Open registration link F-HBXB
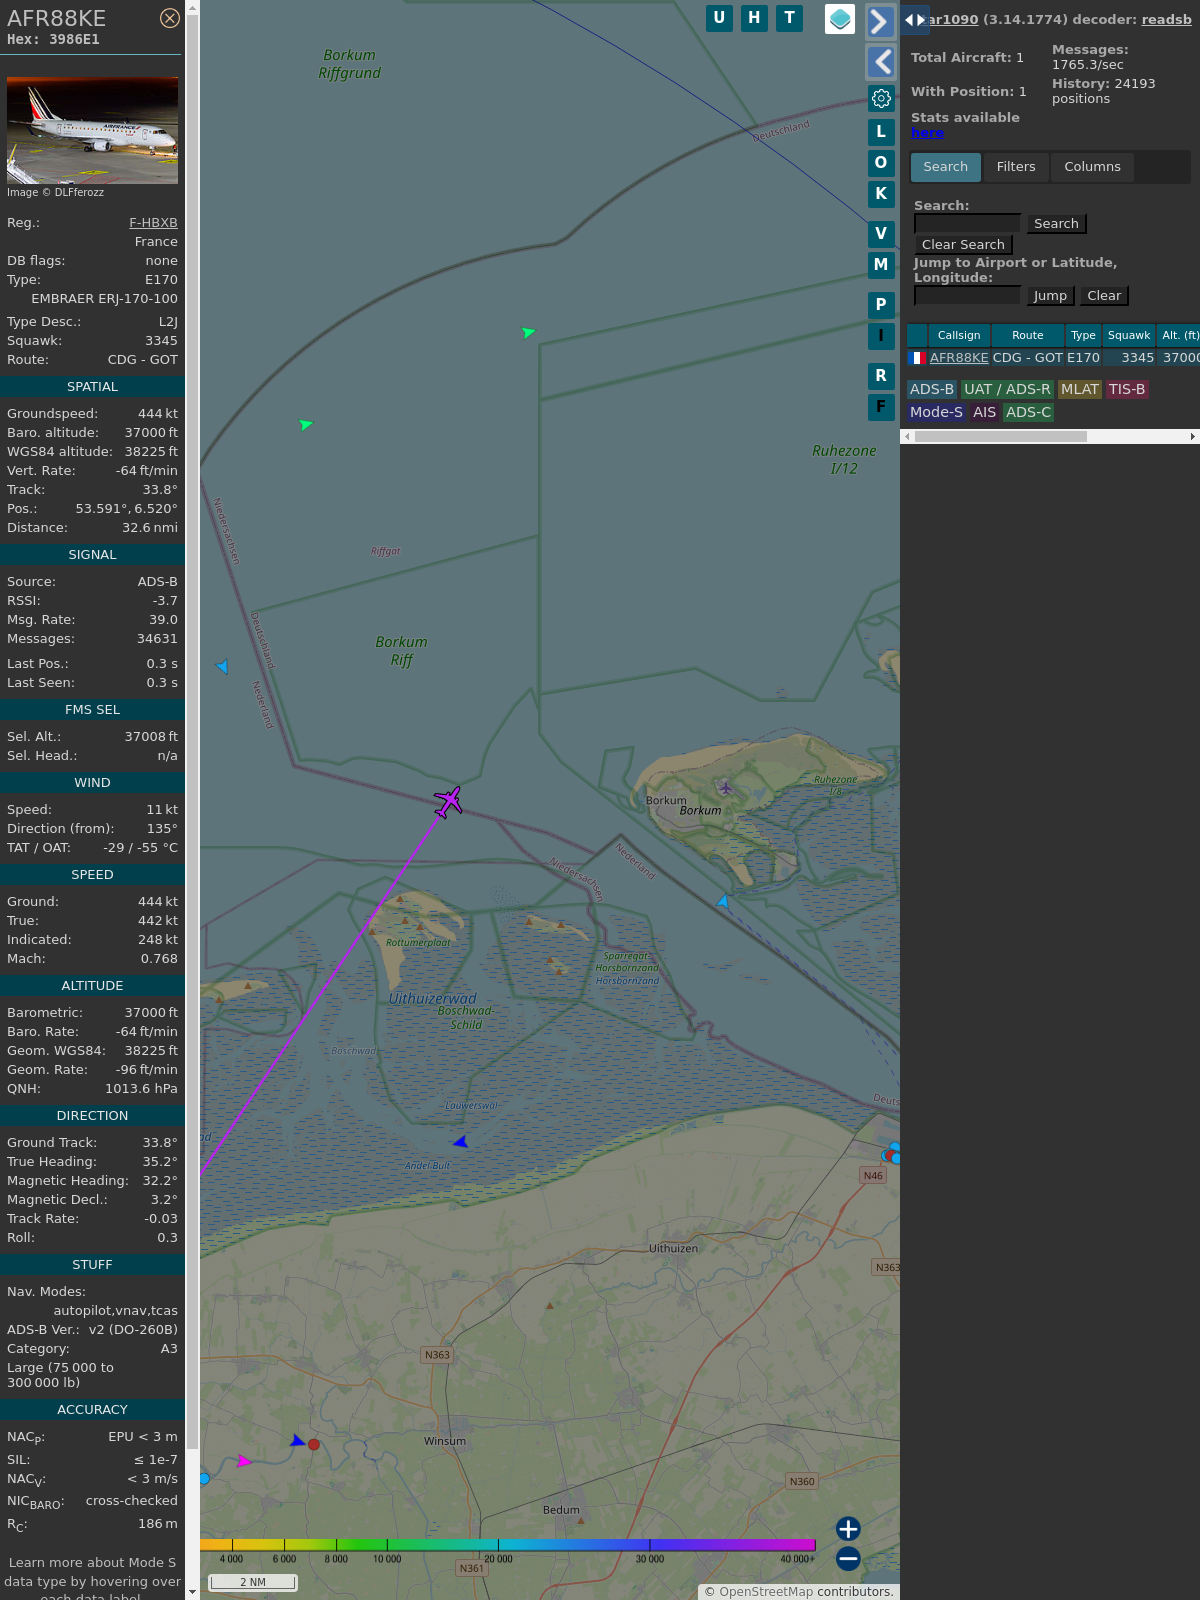 tap(153, 223)
